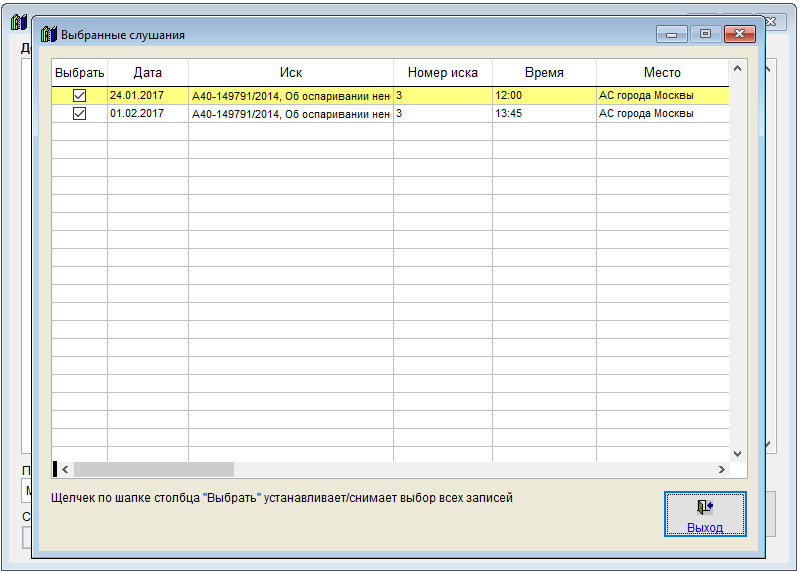This screenshot has height=571, width=801.
Task: Select the date cell 24.01.2017
Action: (148, 96)
